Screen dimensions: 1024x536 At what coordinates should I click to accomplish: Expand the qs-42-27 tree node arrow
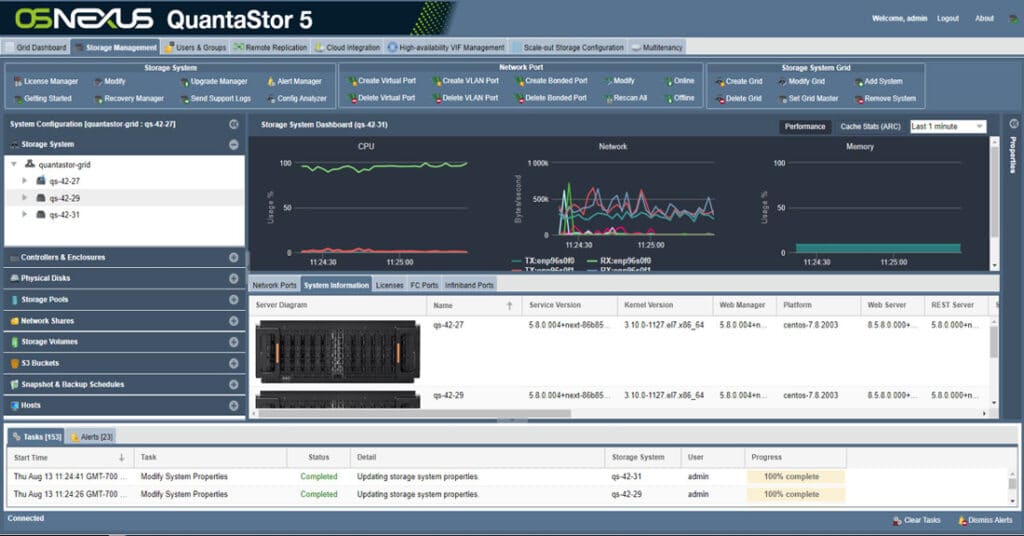[25, 181]
